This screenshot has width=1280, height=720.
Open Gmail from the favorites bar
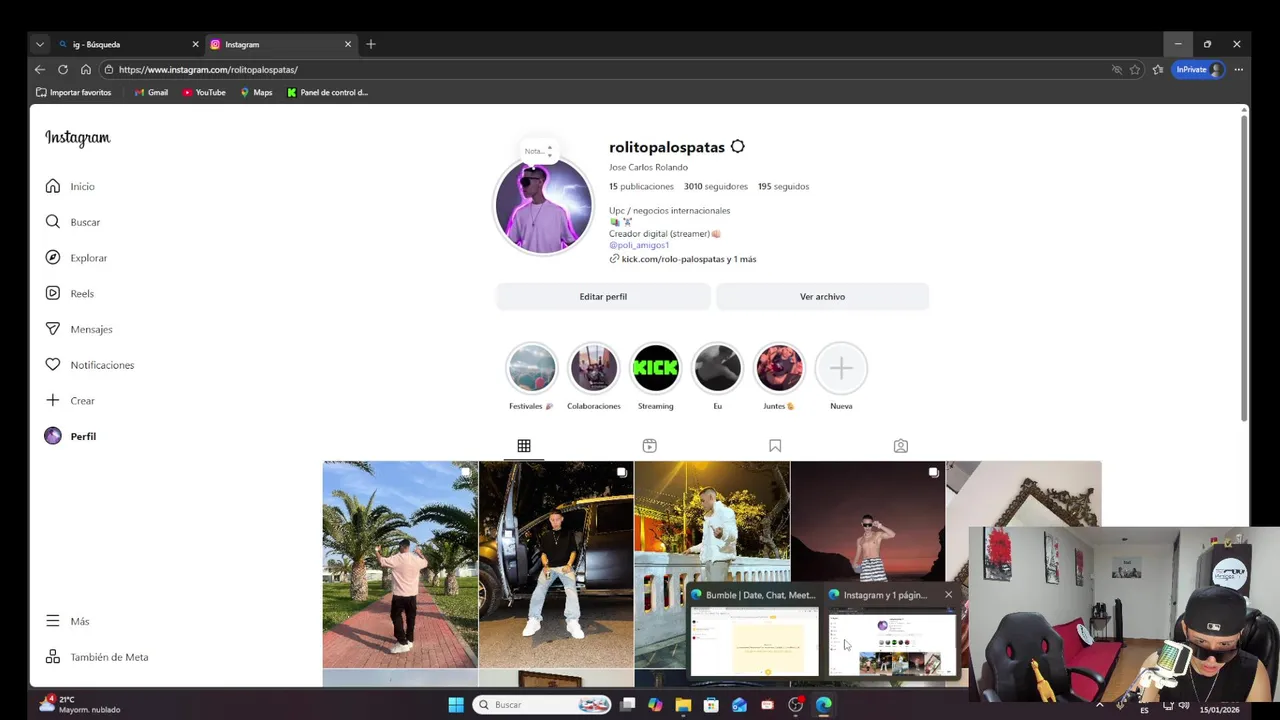click(x=151, y=92)
